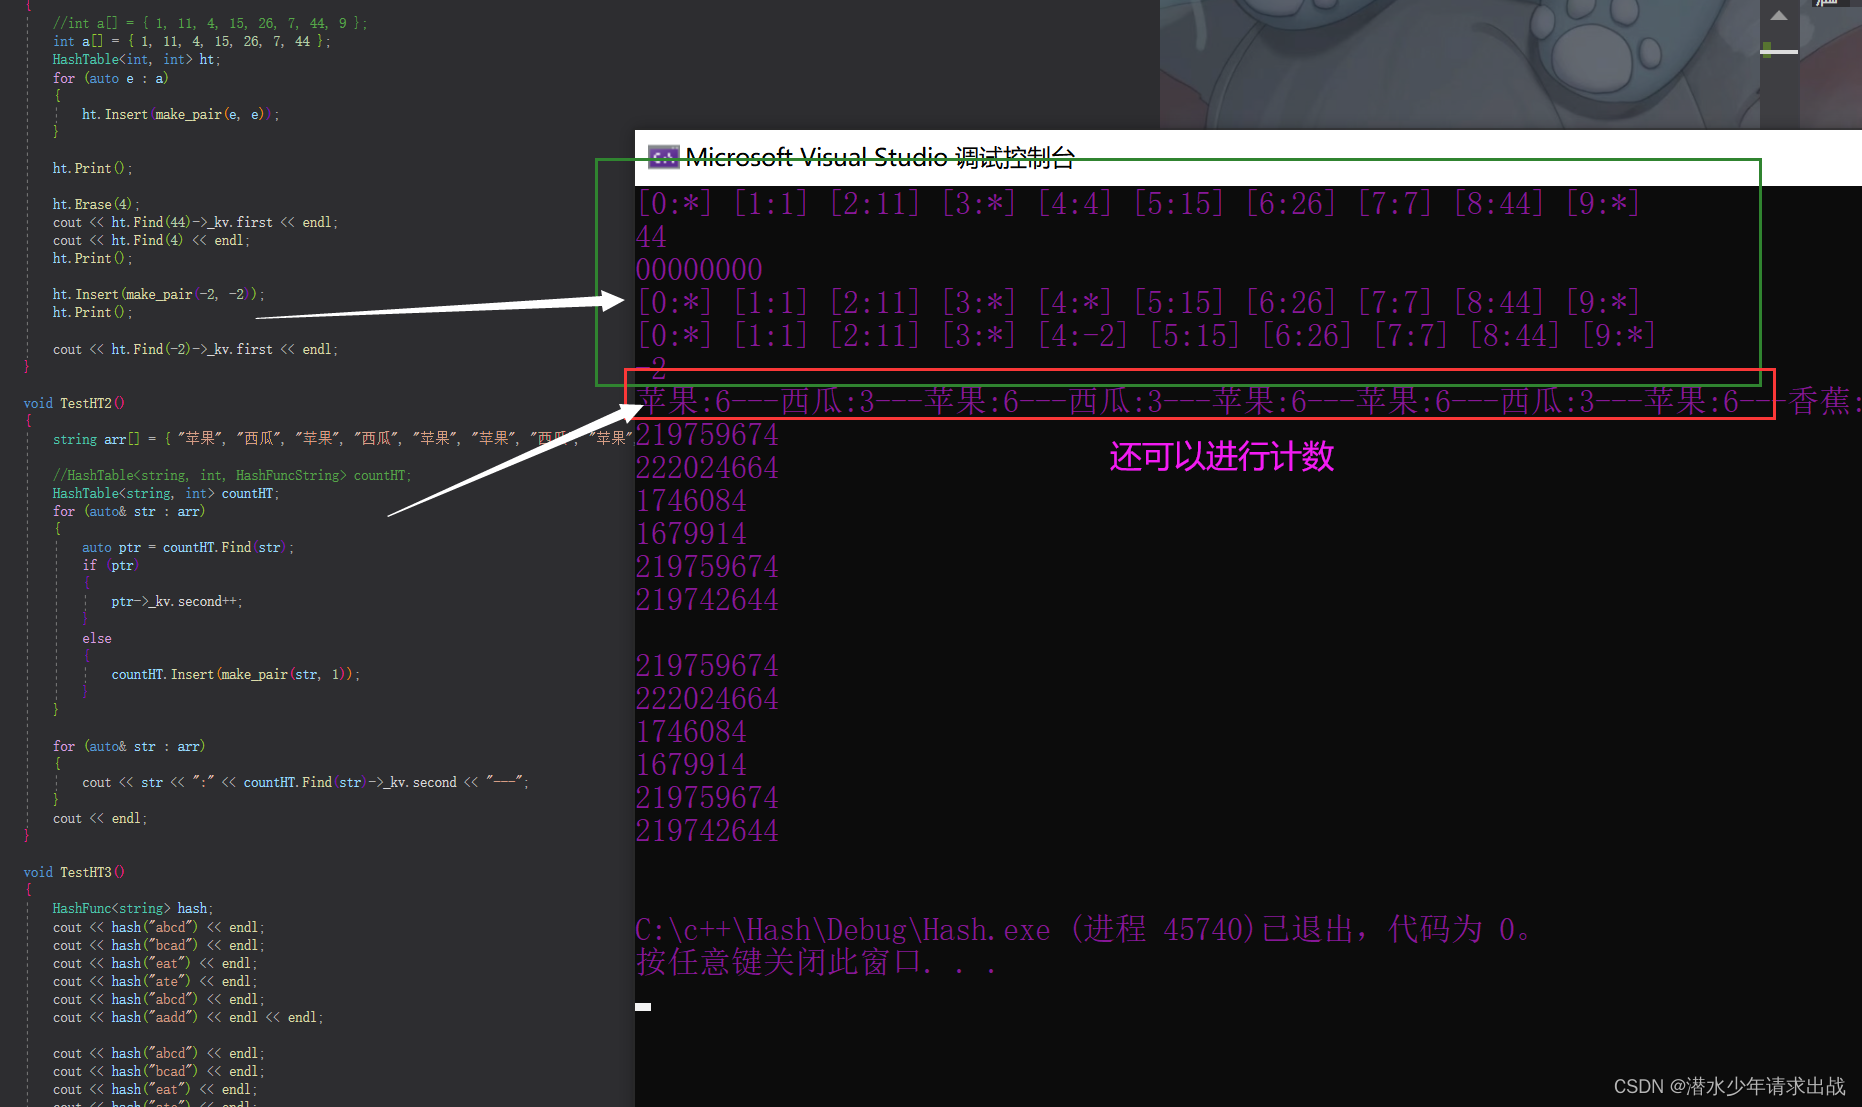1862x1107 pixels.
Task: Click the 'hash("aadd")' cout line
Action: click(188, 1017)
